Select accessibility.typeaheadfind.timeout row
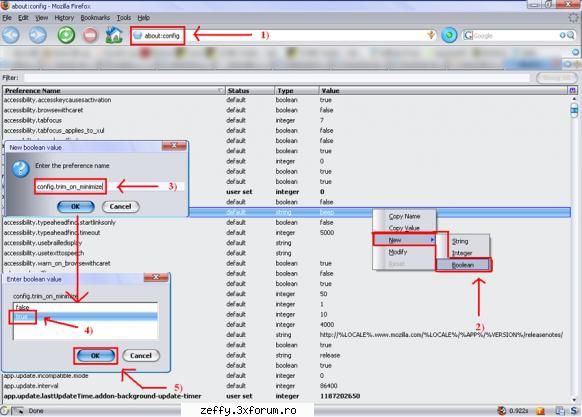The height and width of the screenshot is (417, 582). tap(286, 233)
